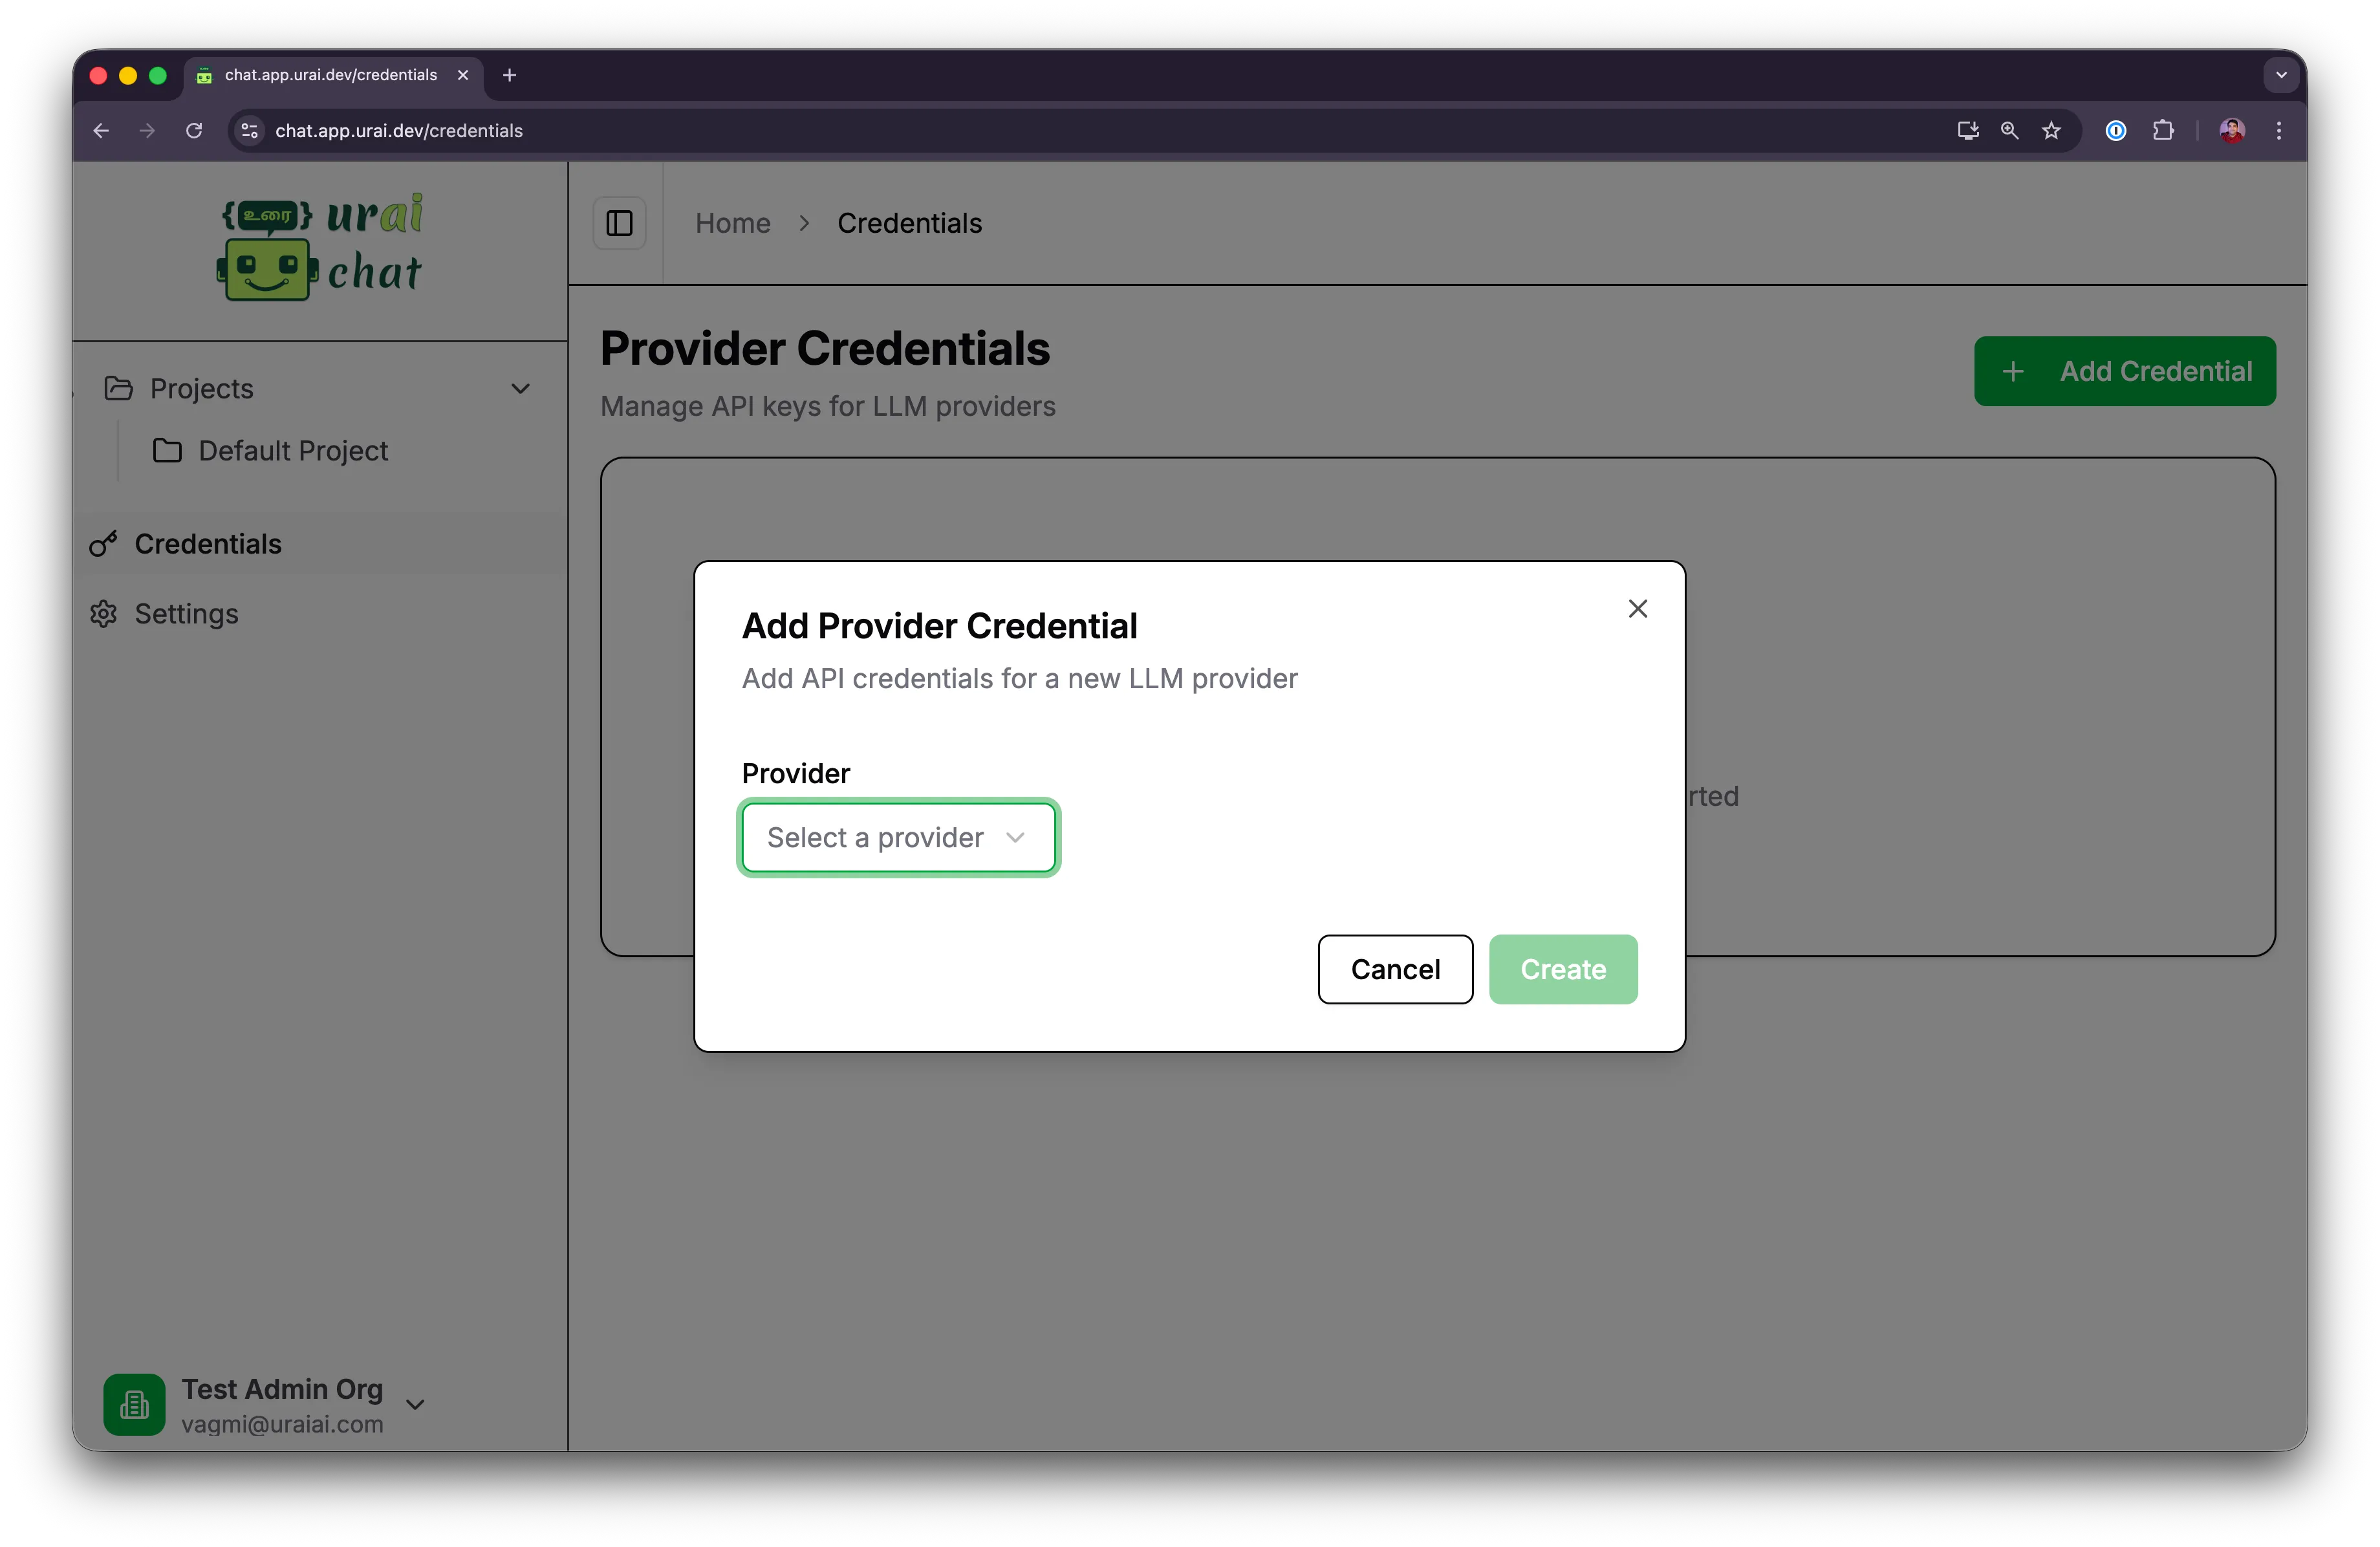Click the install app icon in address bar
This screenshot has width=2380, height=1547.
[1967, 131]
